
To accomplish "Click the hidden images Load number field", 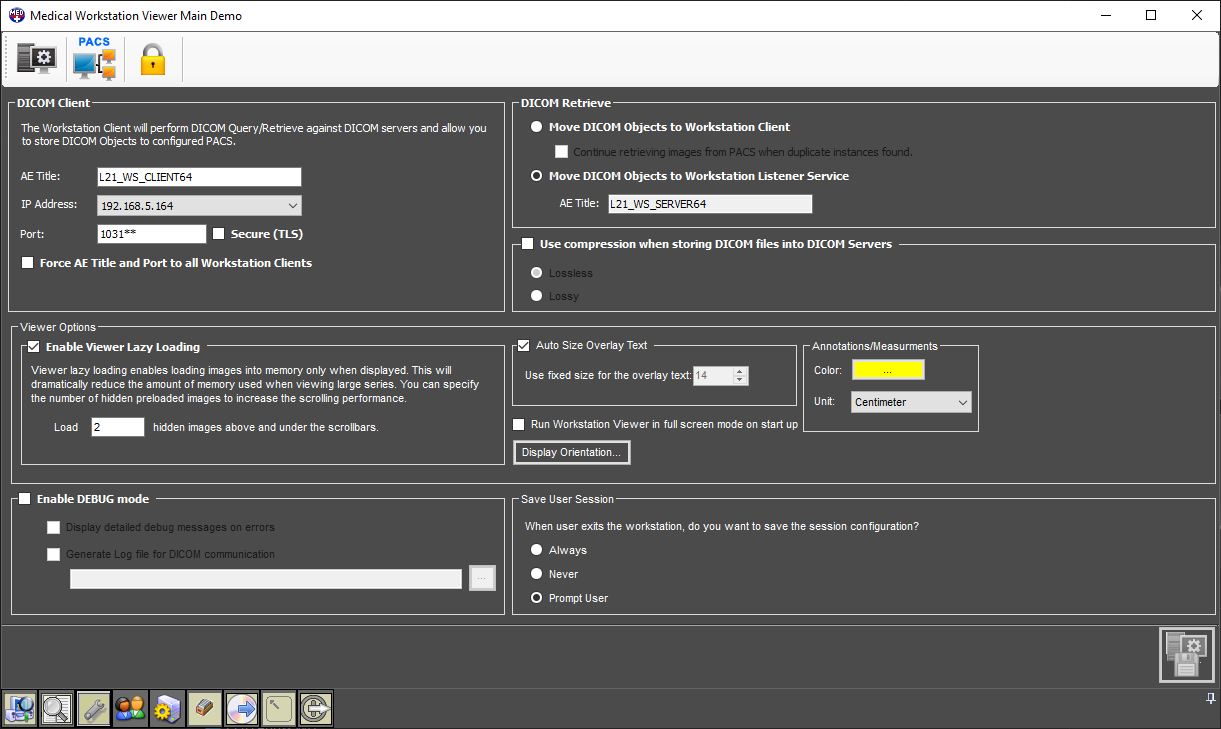I will [117, 427].
